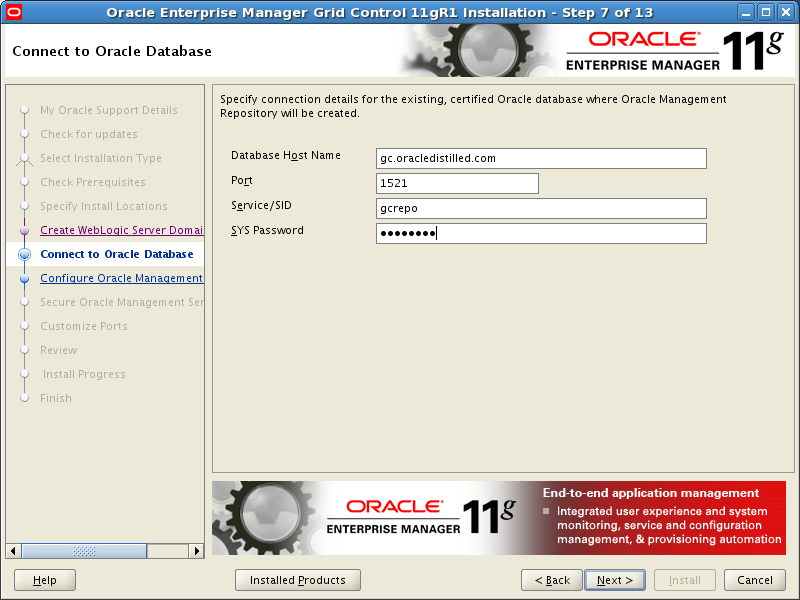Click the Port label

(241, 180)
